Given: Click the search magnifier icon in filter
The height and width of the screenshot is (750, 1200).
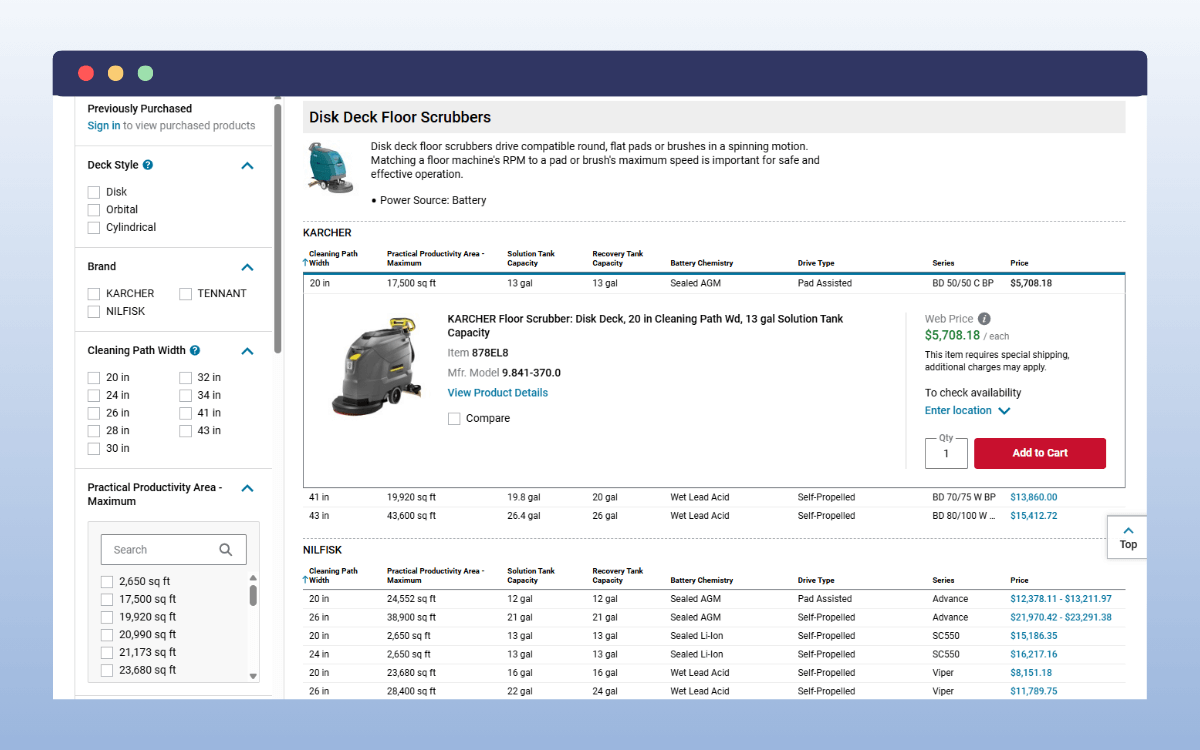Looking at the screenshot, I should (x=226, y=549).
